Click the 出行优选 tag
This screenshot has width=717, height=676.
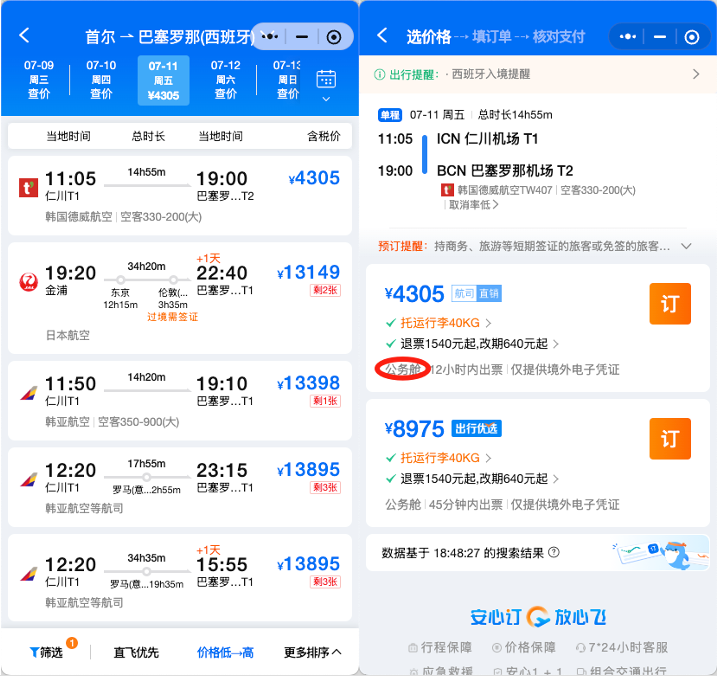click(476, 429)
